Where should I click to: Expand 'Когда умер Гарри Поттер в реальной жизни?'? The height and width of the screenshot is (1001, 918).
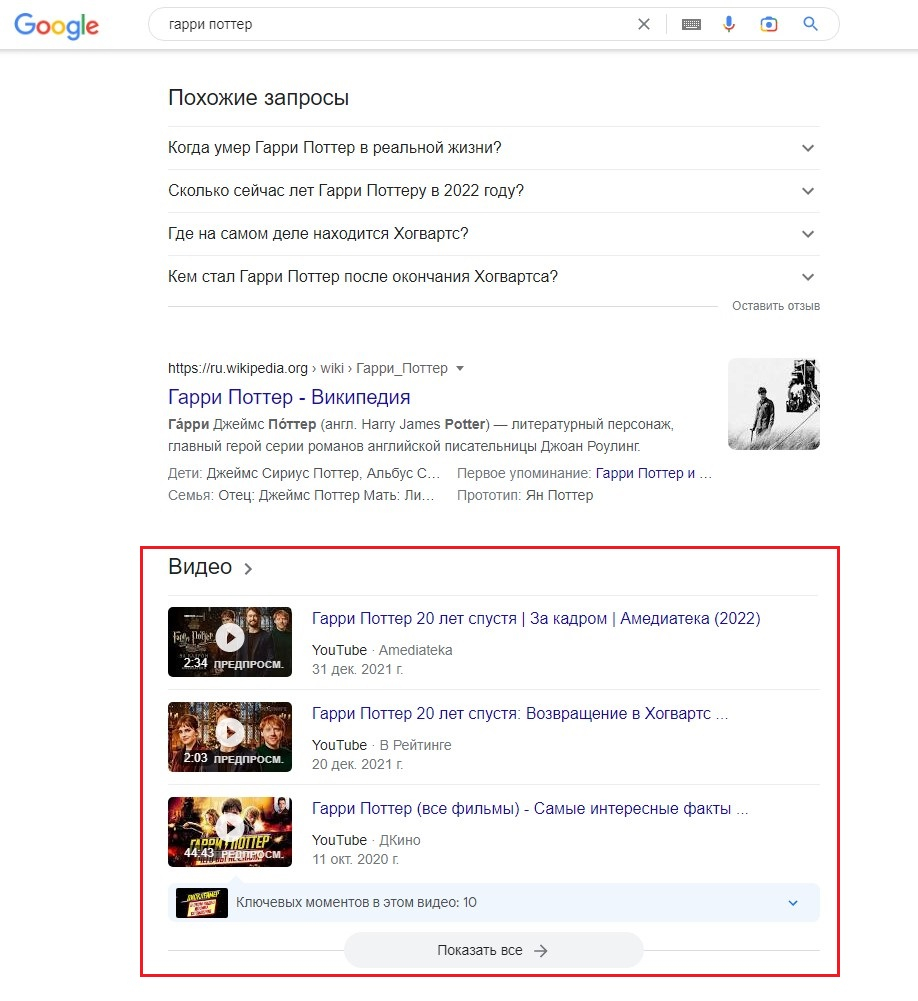coord(493,148)
